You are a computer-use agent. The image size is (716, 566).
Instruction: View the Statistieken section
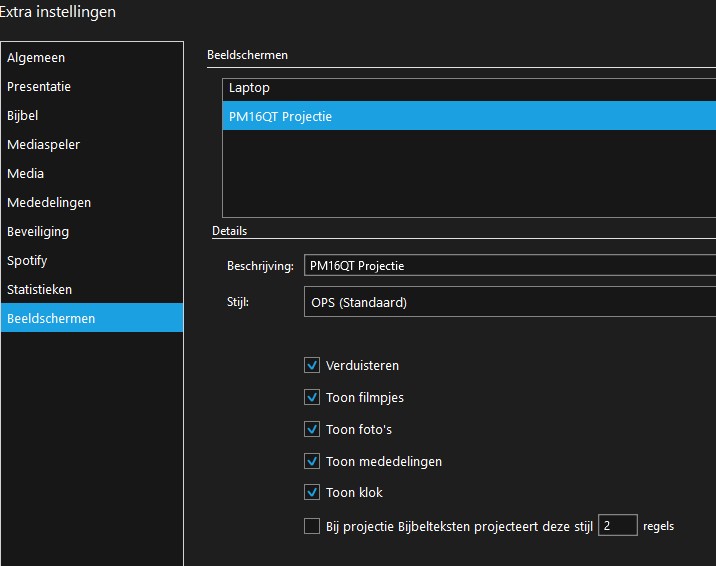pos(39,290)
